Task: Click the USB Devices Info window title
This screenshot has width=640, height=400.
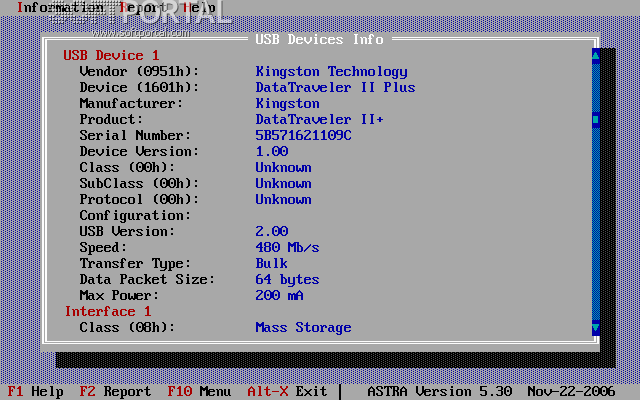Action: click(319, 40)
